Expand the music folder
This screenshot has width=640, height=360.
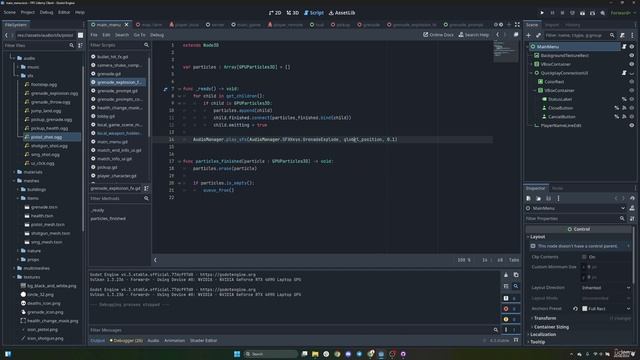(x=18, y=67)
